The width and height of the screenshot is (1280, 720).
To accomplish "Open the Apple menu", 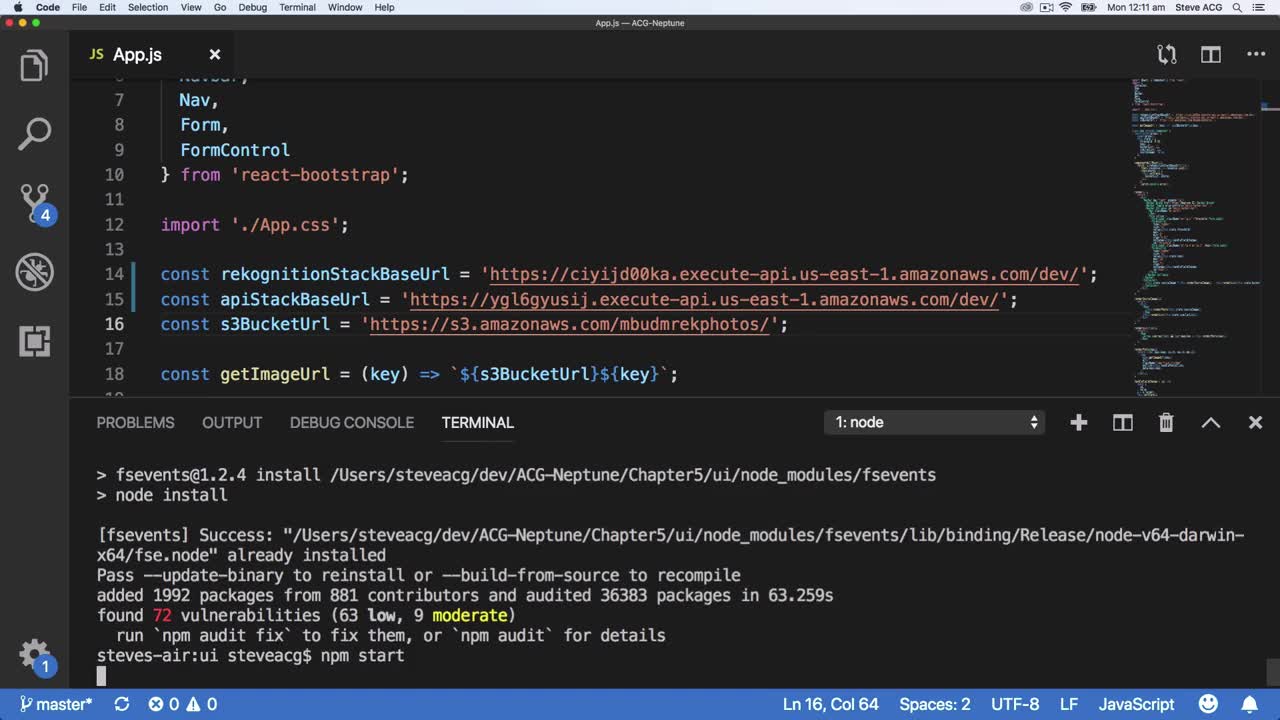I will pyautogui.click(x=17, y=7).
